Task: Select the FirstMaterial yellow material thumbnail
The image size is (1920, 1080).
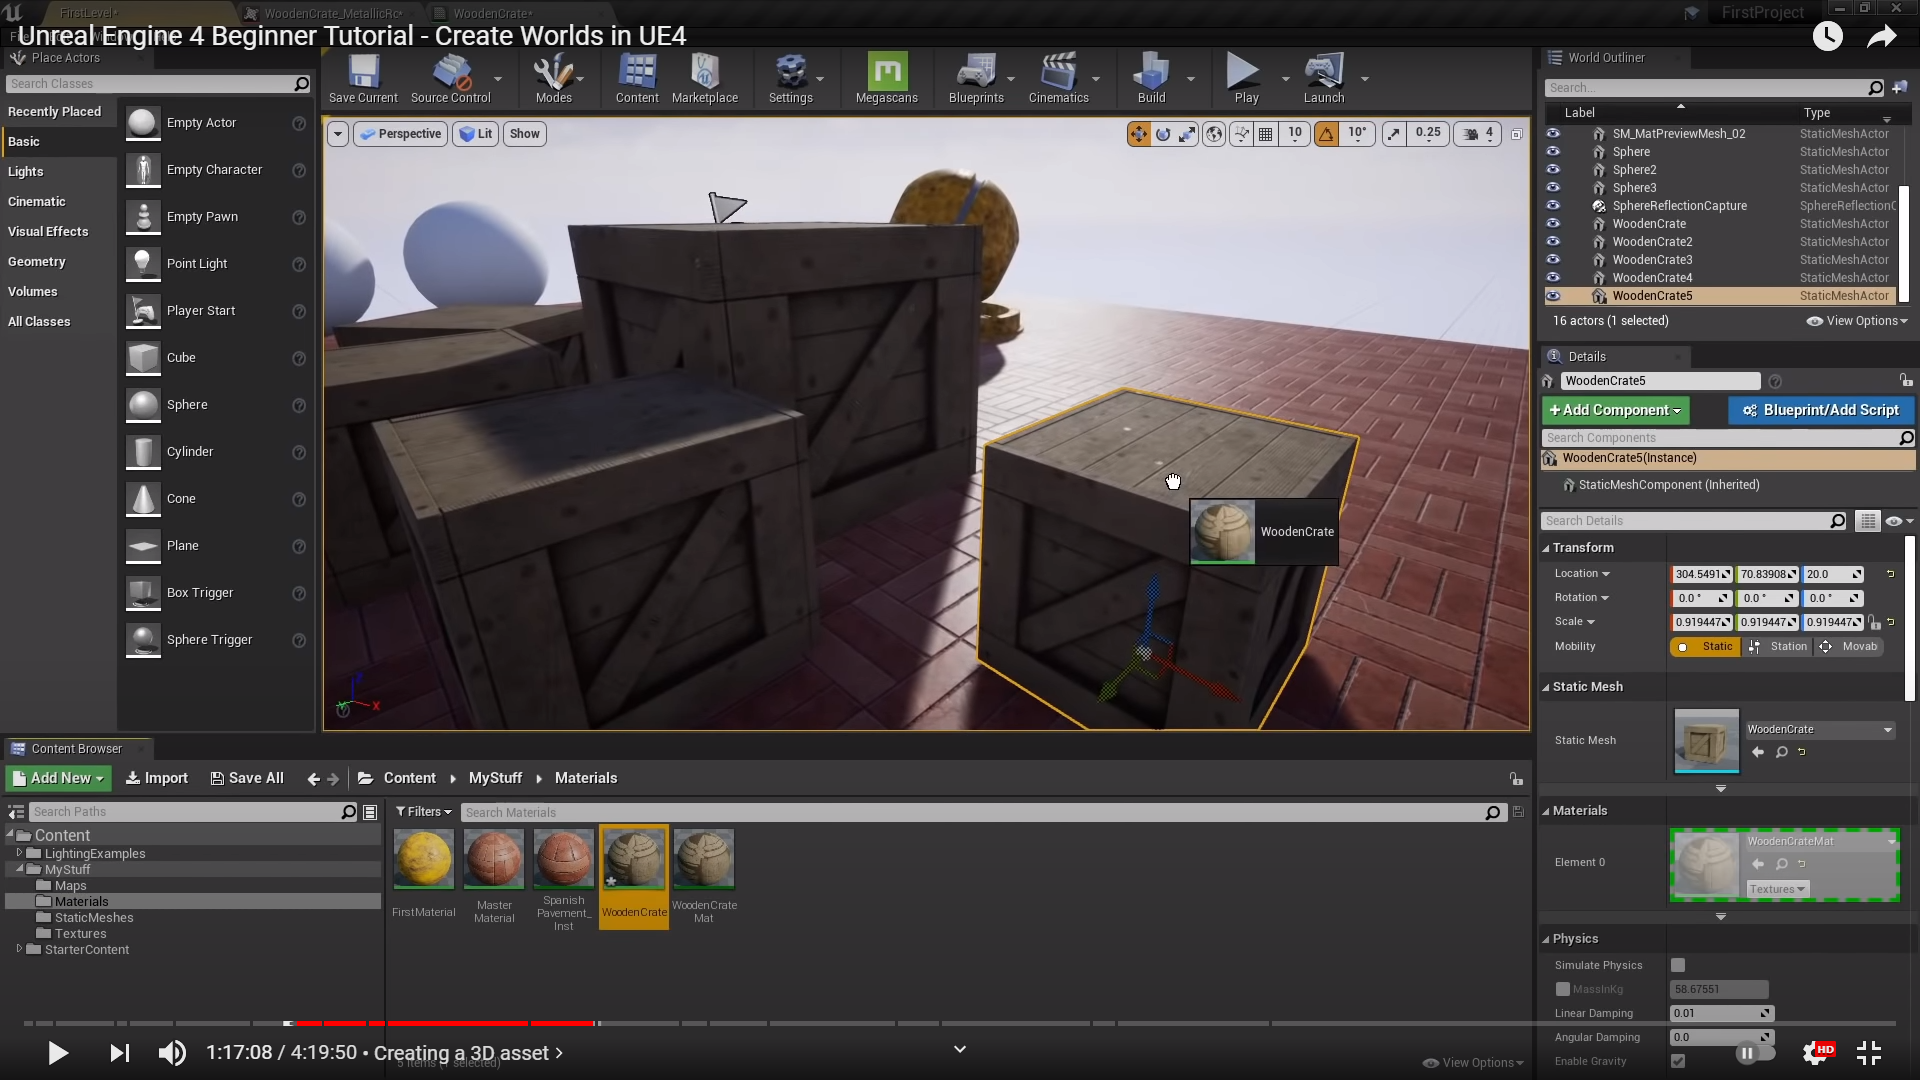Action: pyautogui.click(x=423, y=859)
